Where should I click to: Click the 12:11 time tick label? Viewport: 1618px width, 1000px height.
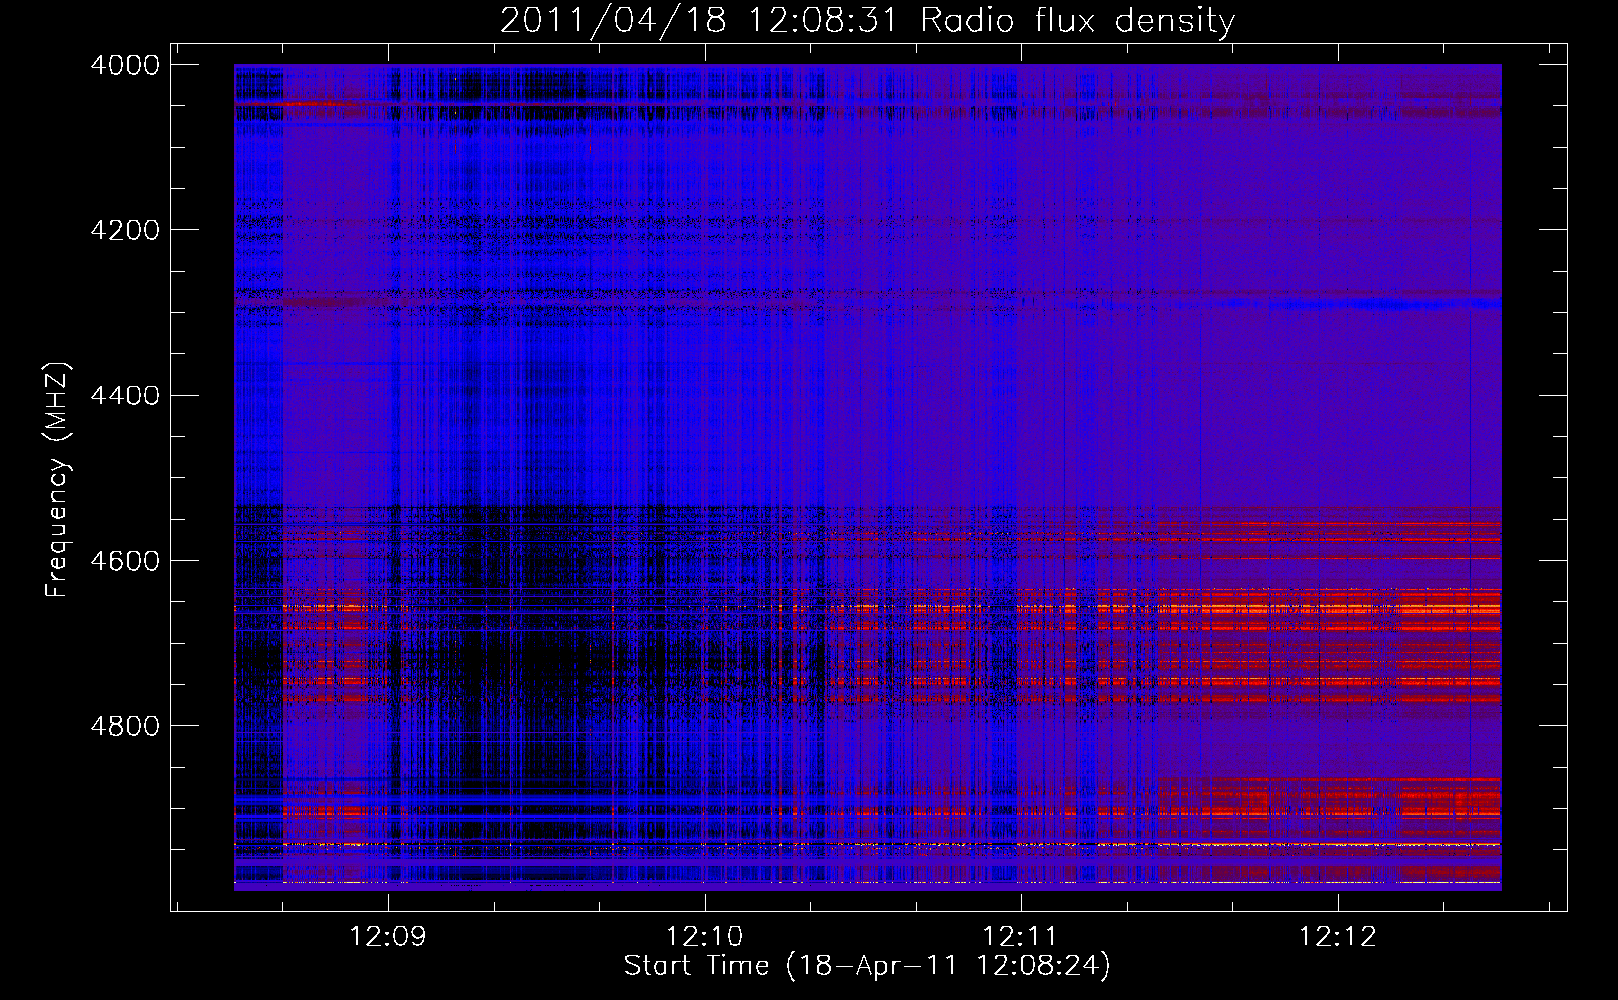coord(1021,937)
